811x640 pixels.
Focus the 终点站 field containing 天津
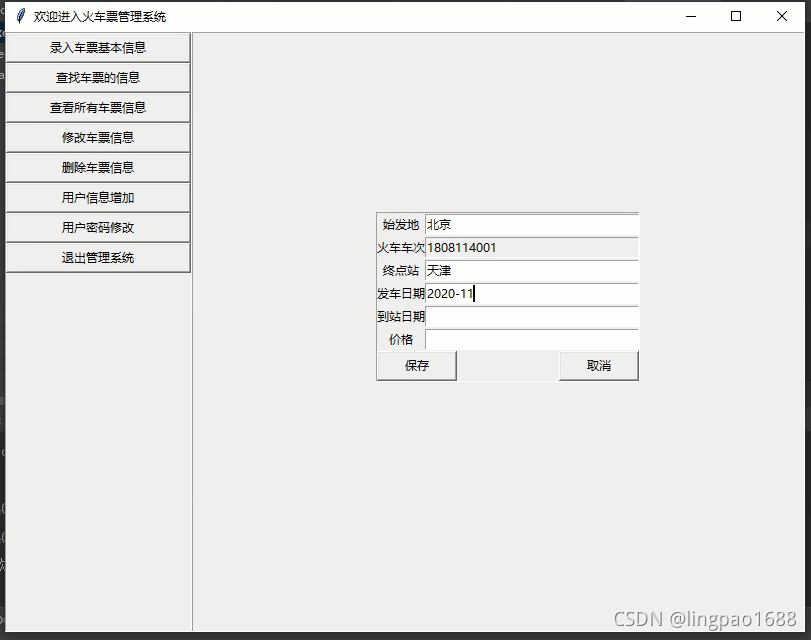[x=532, y=271]
